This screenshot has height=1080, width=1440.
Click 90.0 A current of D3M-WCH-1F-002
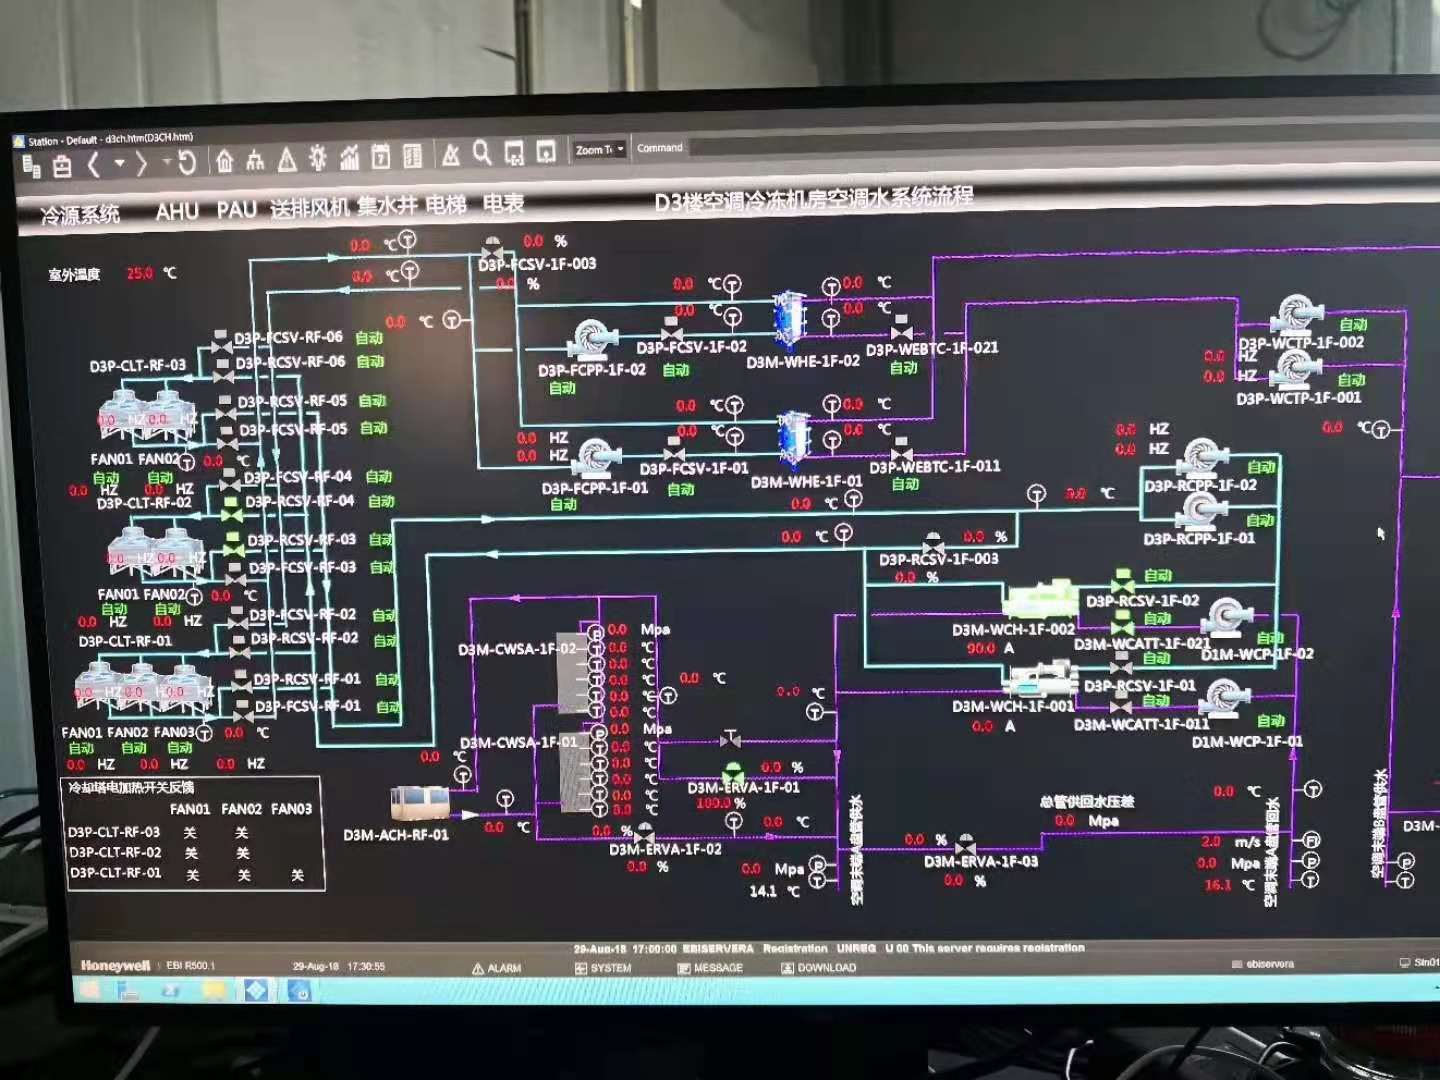pyautogui.click(x=991, y=648)
